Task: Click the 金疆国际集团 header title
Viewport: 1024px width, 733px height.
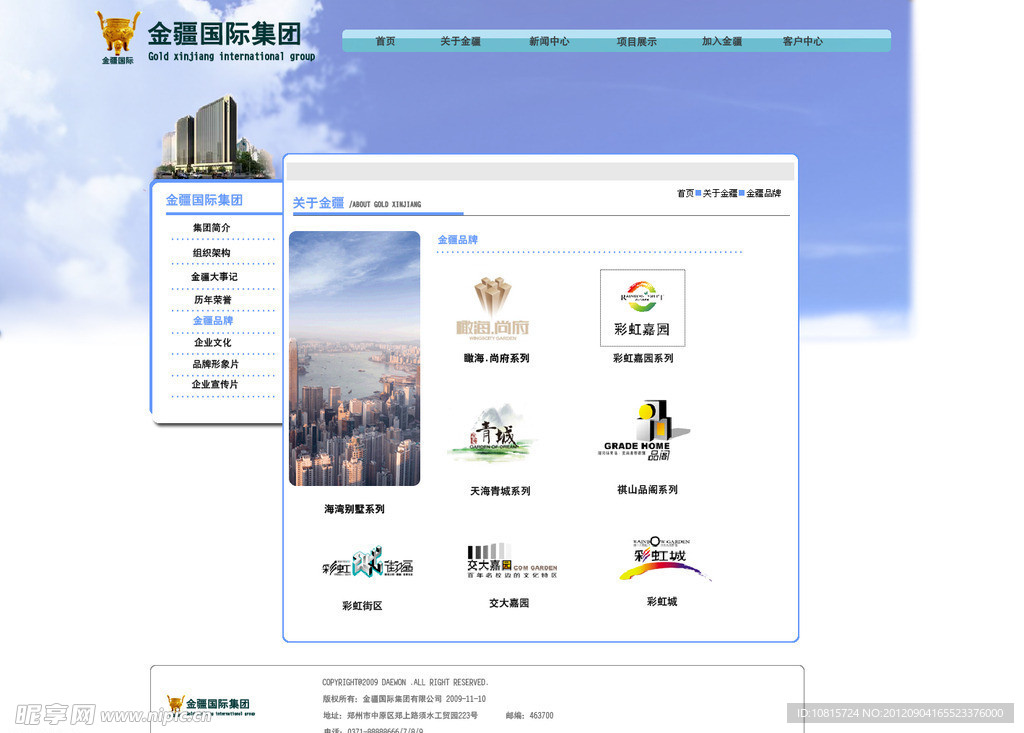Action: tap(225, 34)
